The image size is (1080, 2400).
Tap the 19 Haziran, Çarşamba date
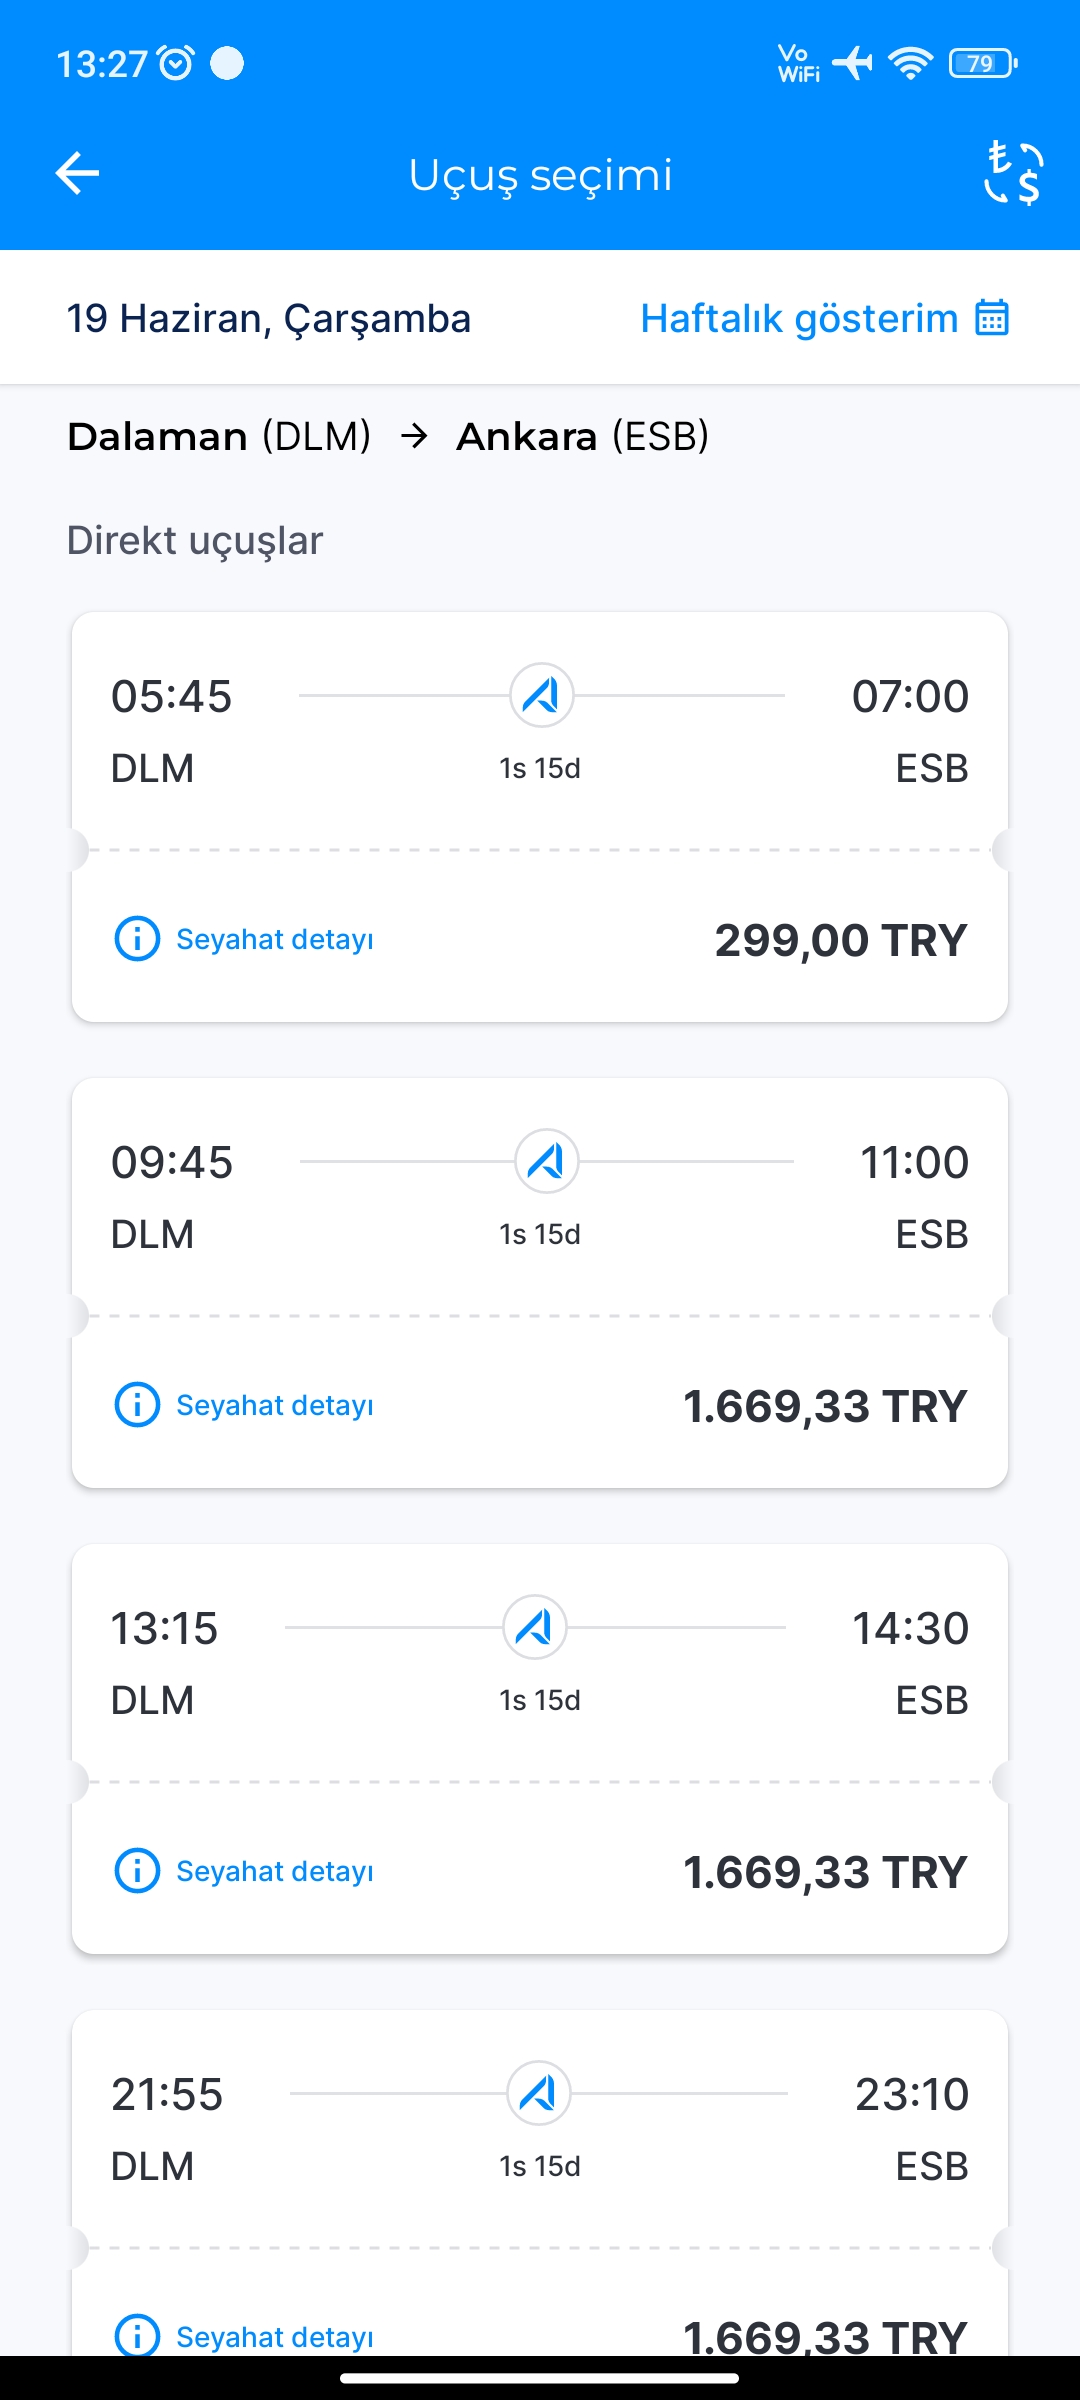pyautogui.click(x=268, y=318)
